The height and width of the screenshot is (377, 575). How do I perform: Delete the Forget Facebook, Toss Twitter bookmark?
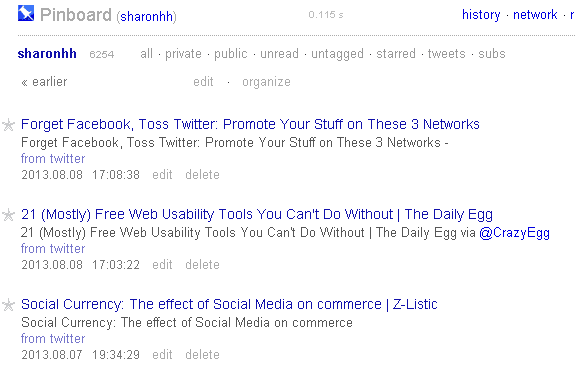pyautogui.click(x=202, y=175)
